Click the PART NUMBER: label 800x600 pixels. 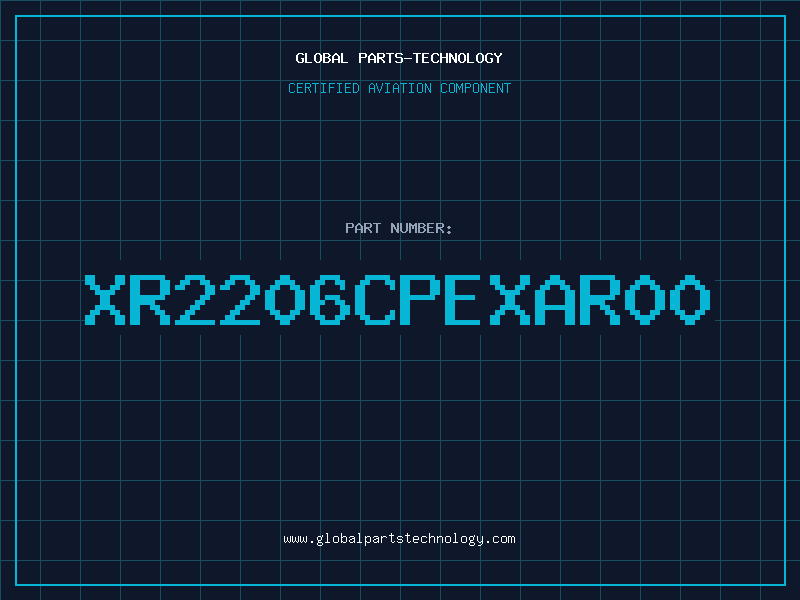pyautogui.click(x=398, y=228)
